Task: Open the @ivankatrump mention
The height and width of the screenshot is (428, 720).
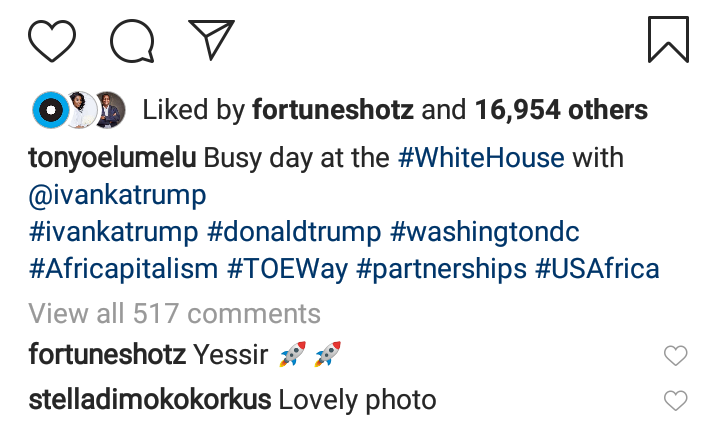Action: point(117,196)
